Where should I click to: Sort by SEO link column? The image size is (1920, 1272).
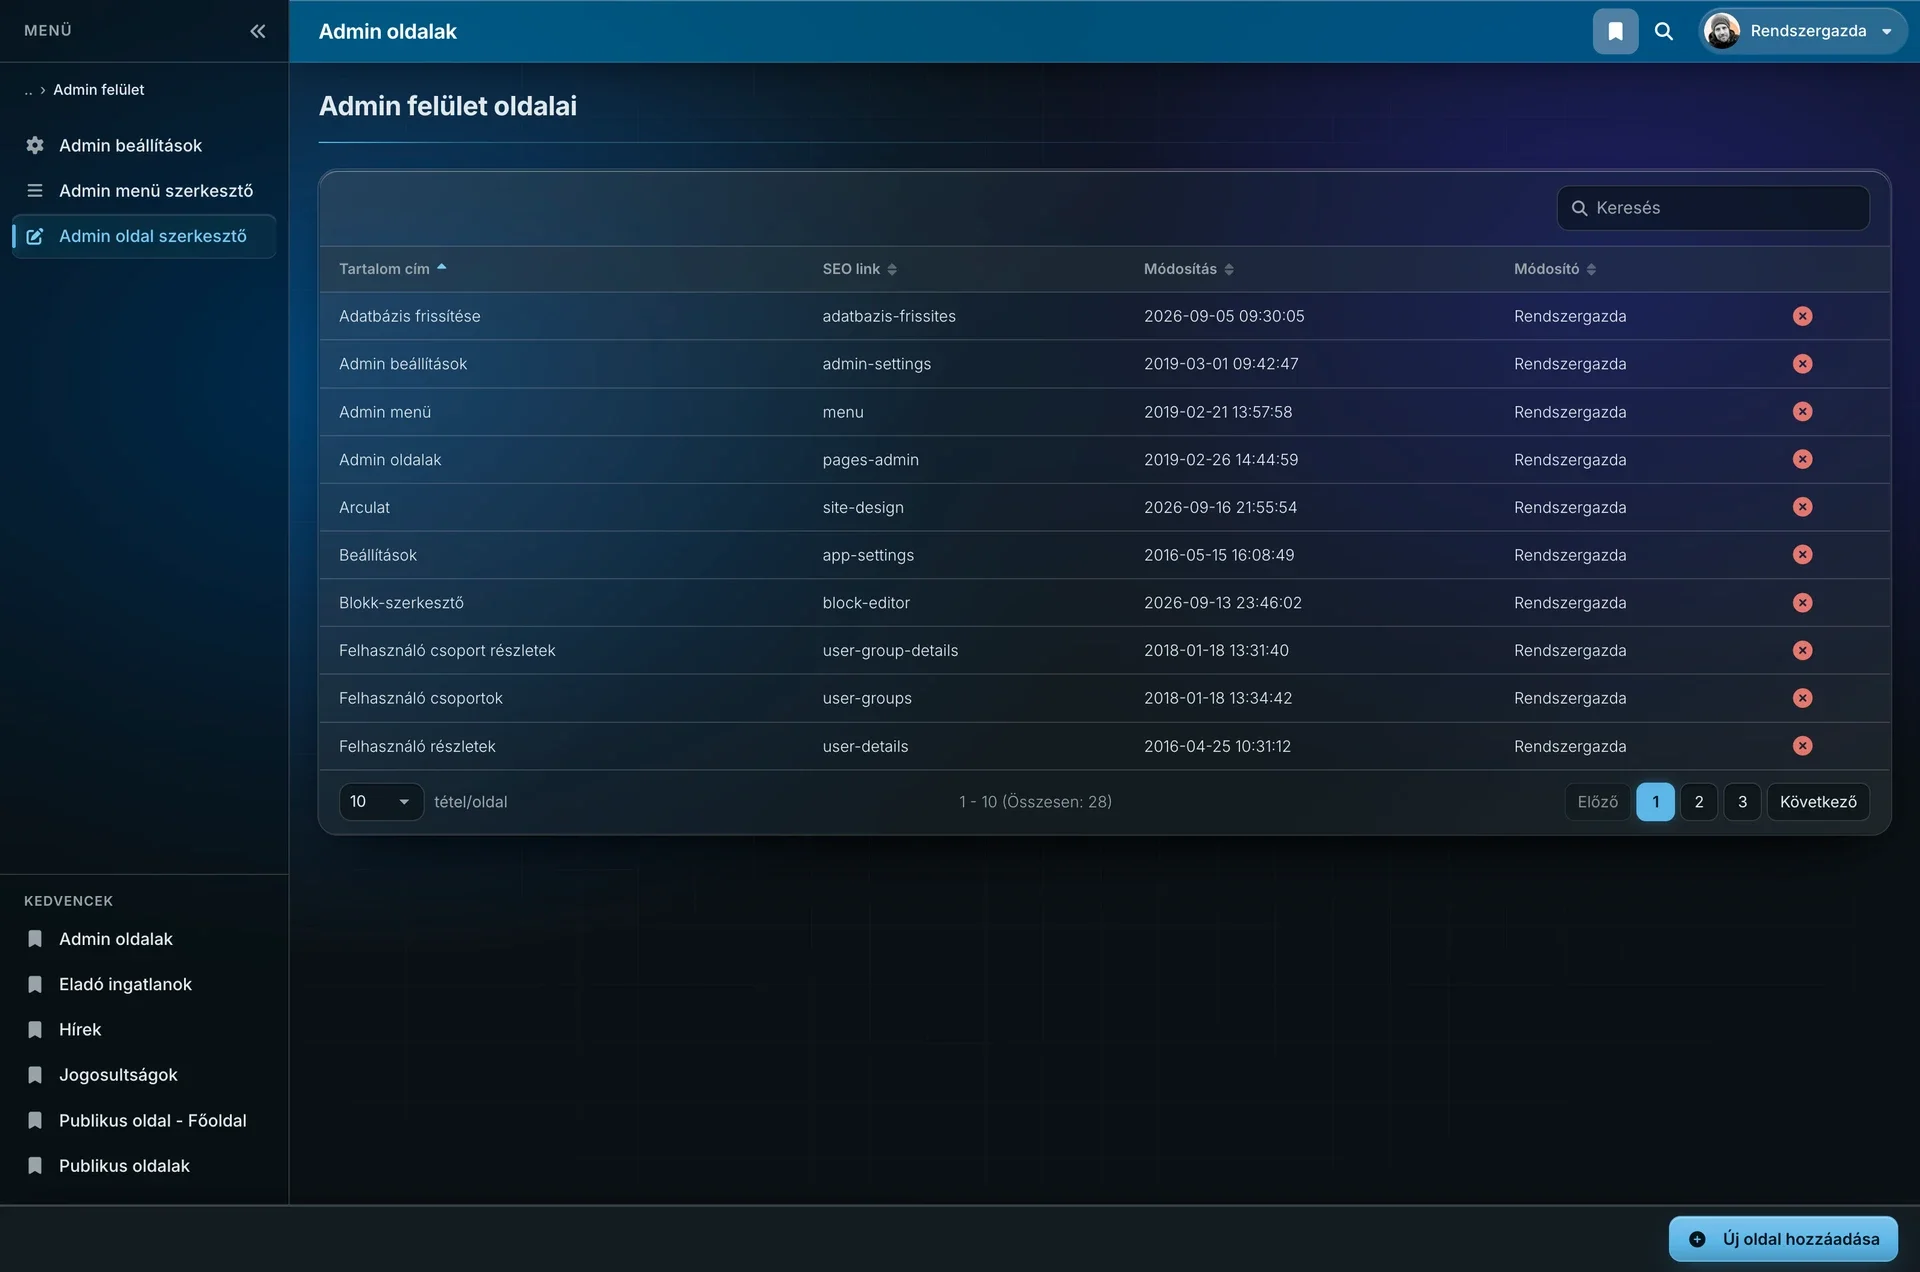859,269
